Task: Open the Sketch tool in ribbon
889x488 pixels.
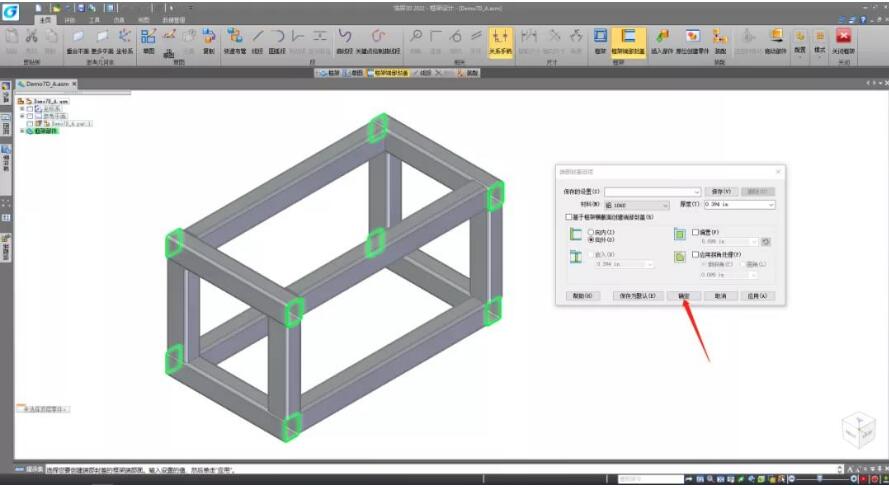Action: (x=149, y=41)
